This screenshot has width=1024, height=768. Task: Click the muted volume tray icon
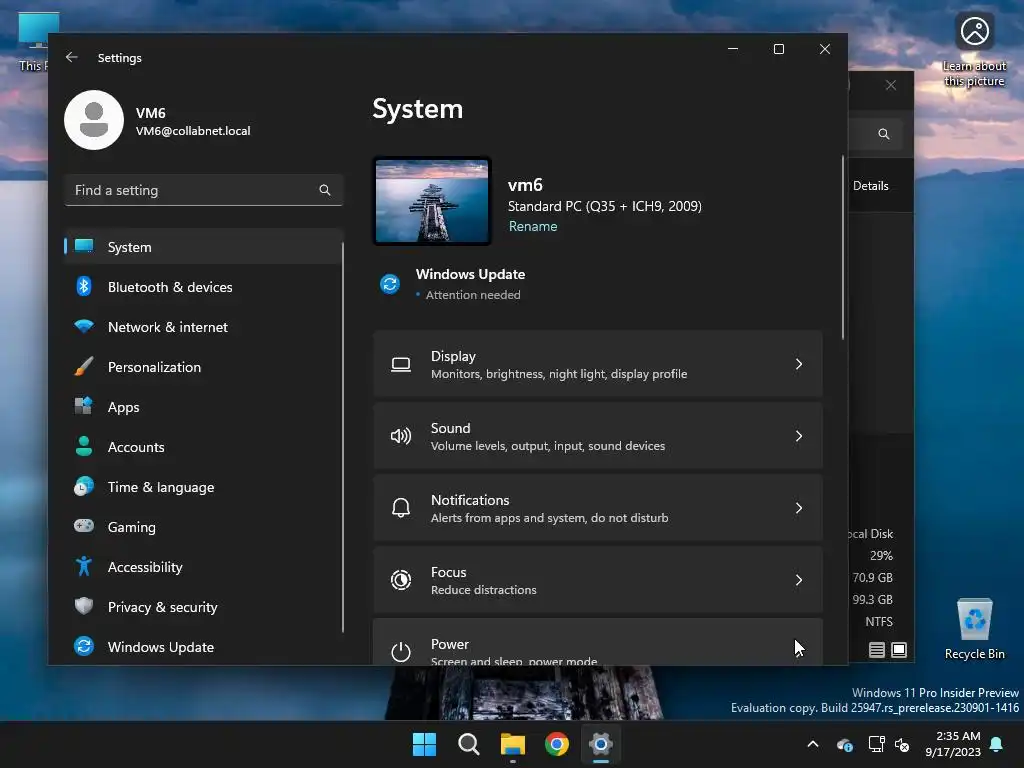[902, 744]
